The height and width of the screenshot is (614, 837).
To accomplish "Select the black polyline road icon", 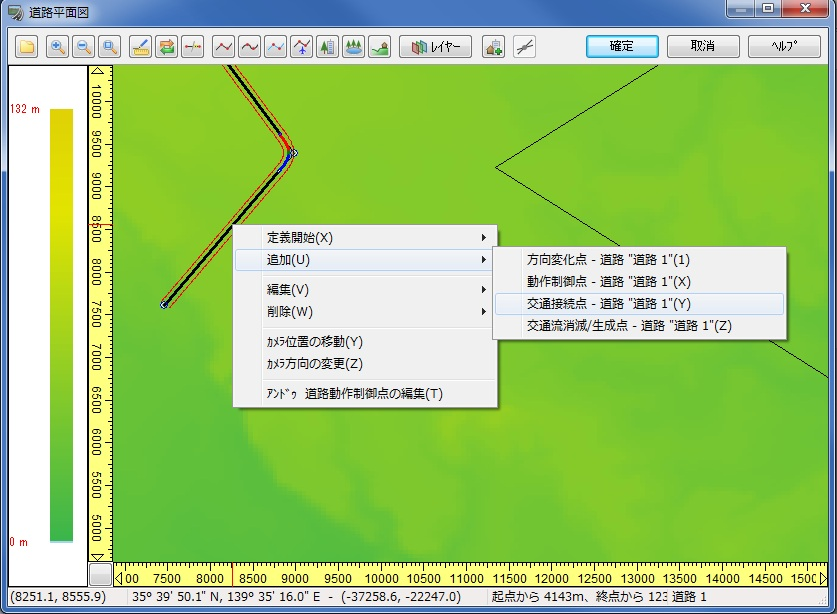I will [223, 46].
